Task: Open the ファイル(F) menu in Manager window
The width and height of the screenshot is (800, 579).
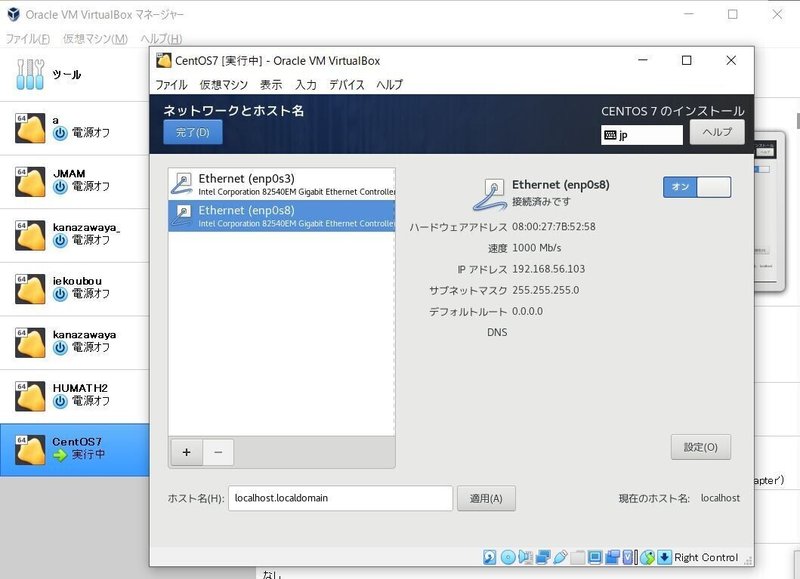Action: [x=28, y=39]
